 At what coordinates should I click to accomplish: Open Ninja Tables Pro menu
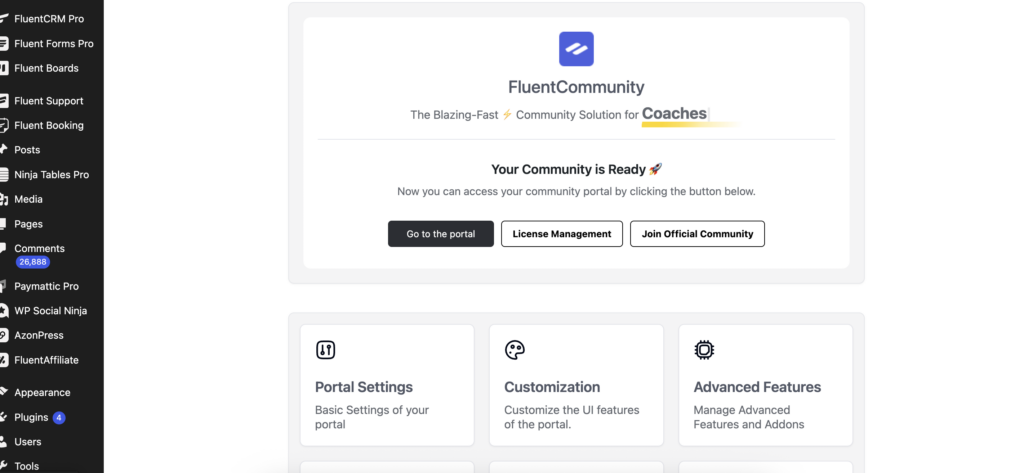(x=52, y=174)
